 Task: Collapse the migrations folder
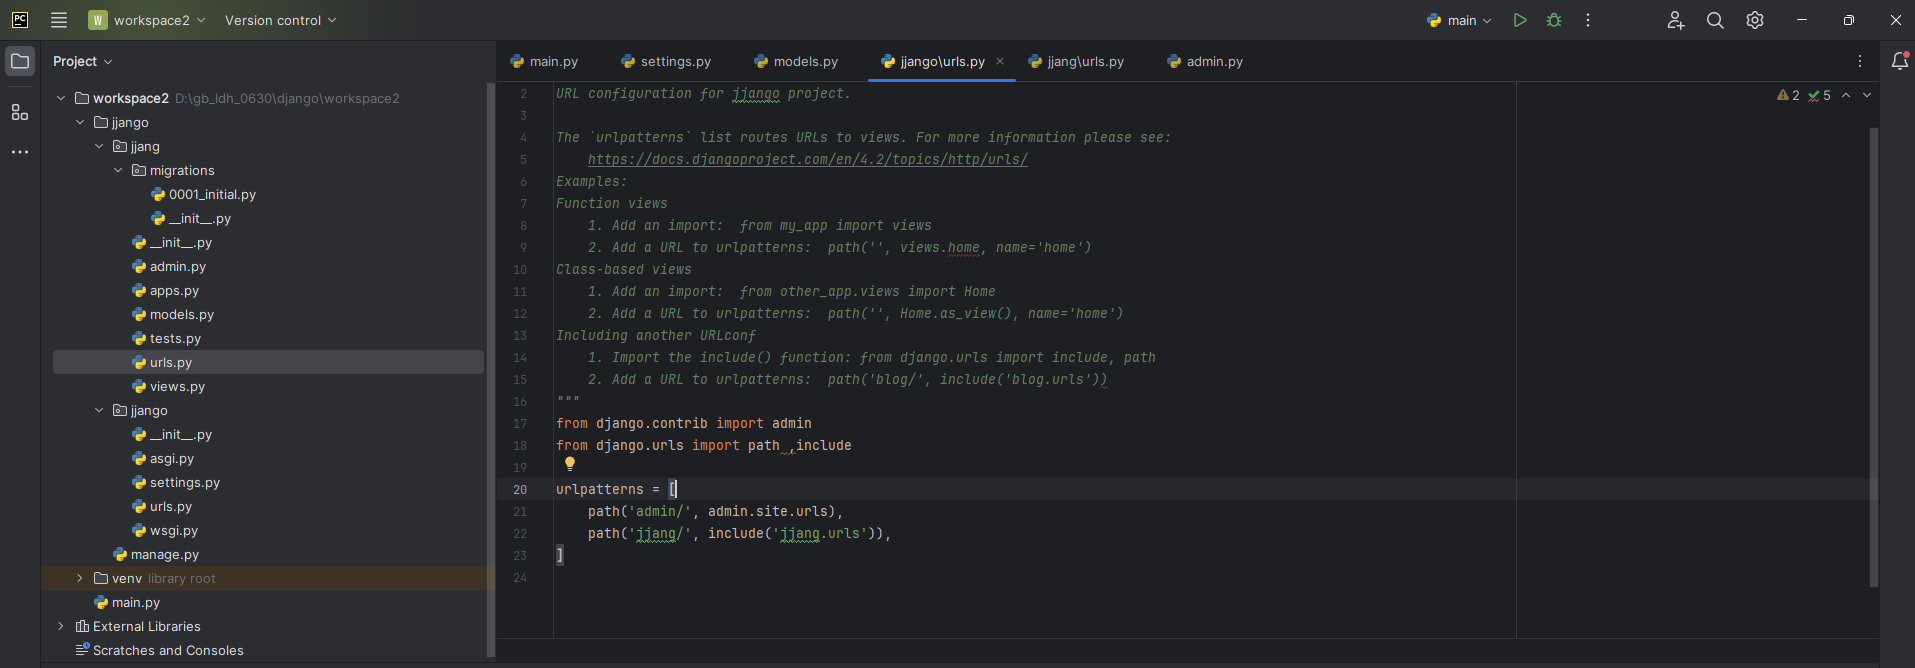pyautogui.click(x=118, y=170)
